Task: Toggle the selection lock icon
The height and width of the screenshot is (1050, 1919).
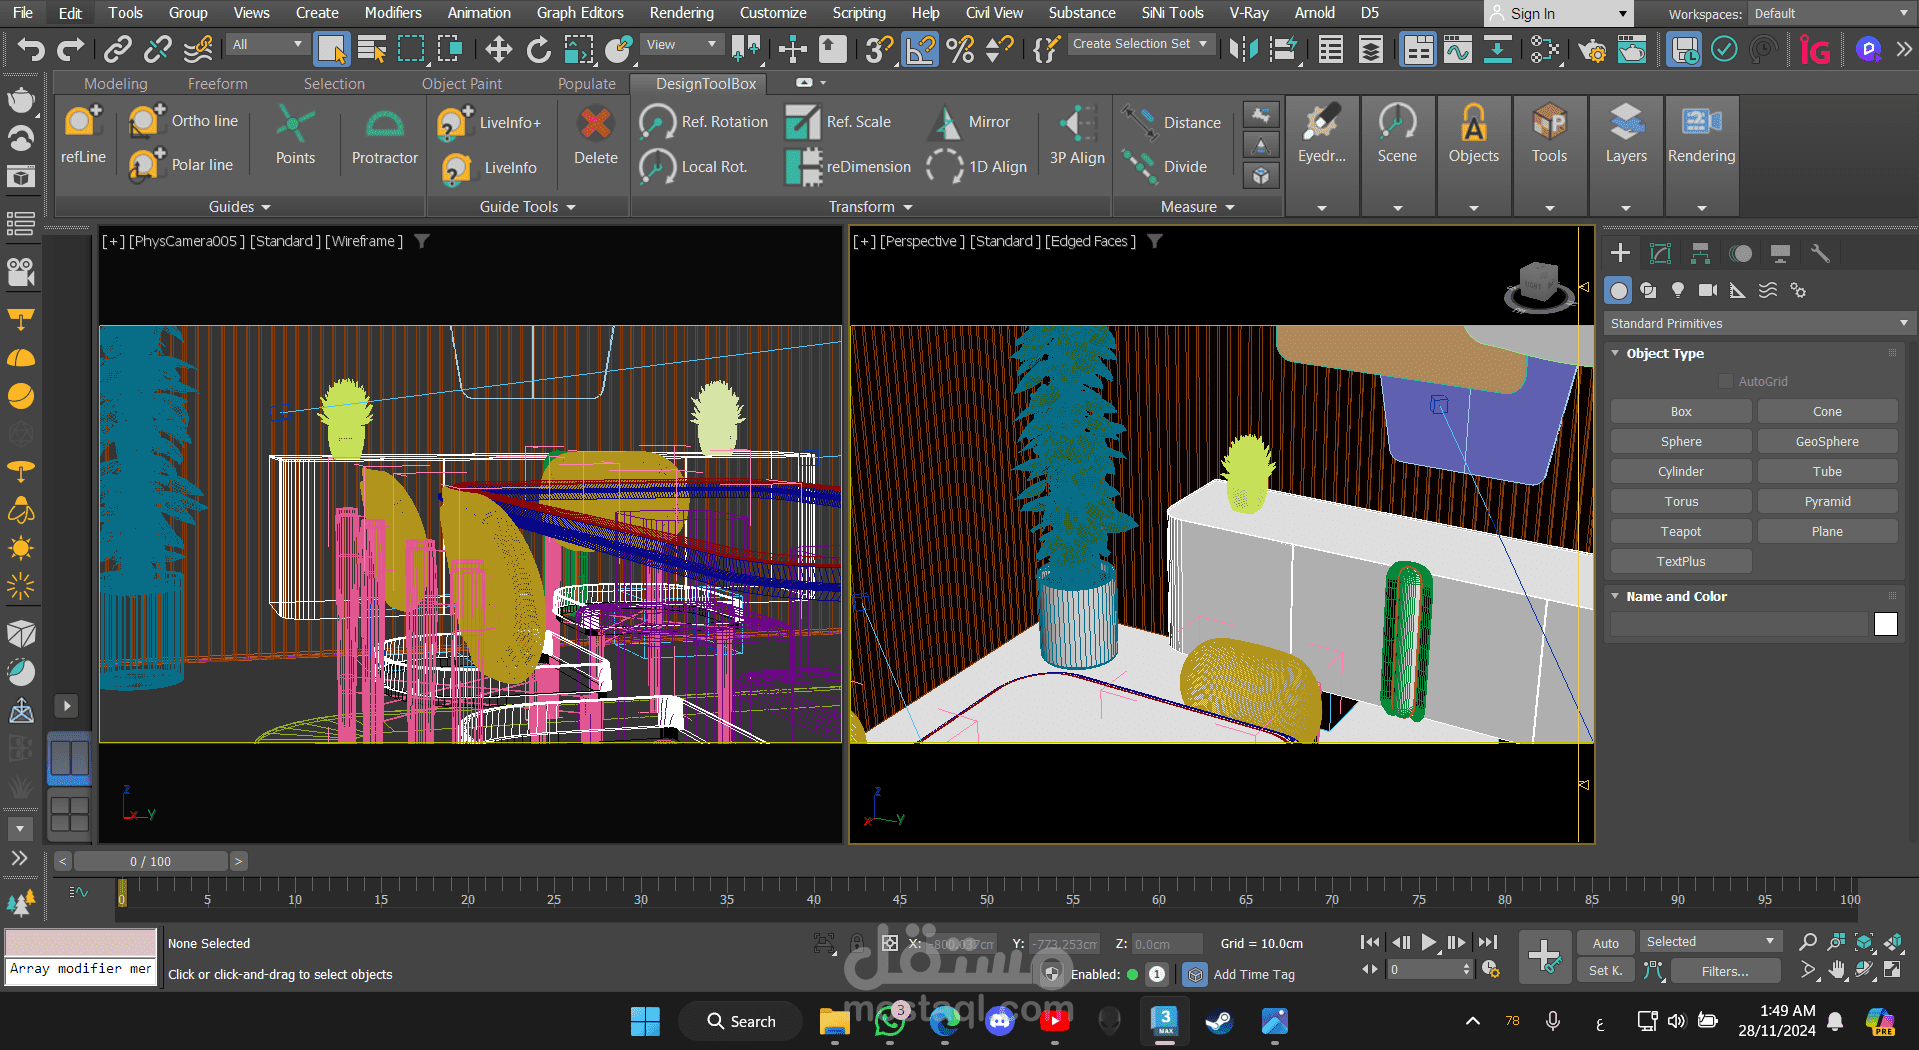Action: coord(857,943)
